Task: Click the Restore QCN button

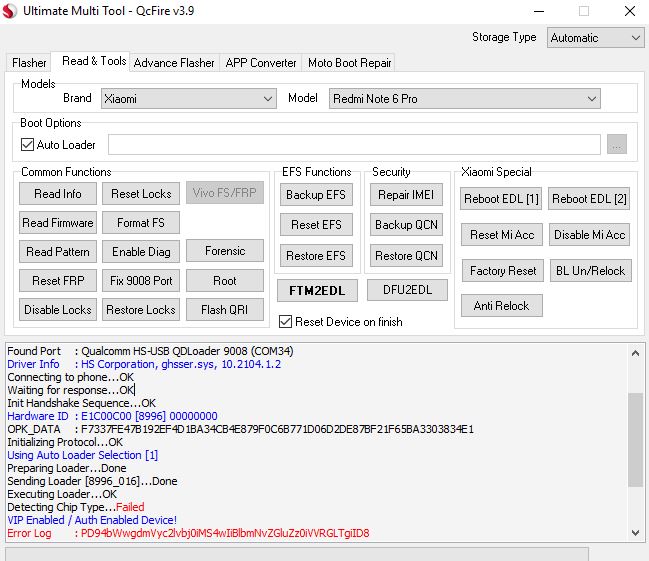Action: click(406, 256)
